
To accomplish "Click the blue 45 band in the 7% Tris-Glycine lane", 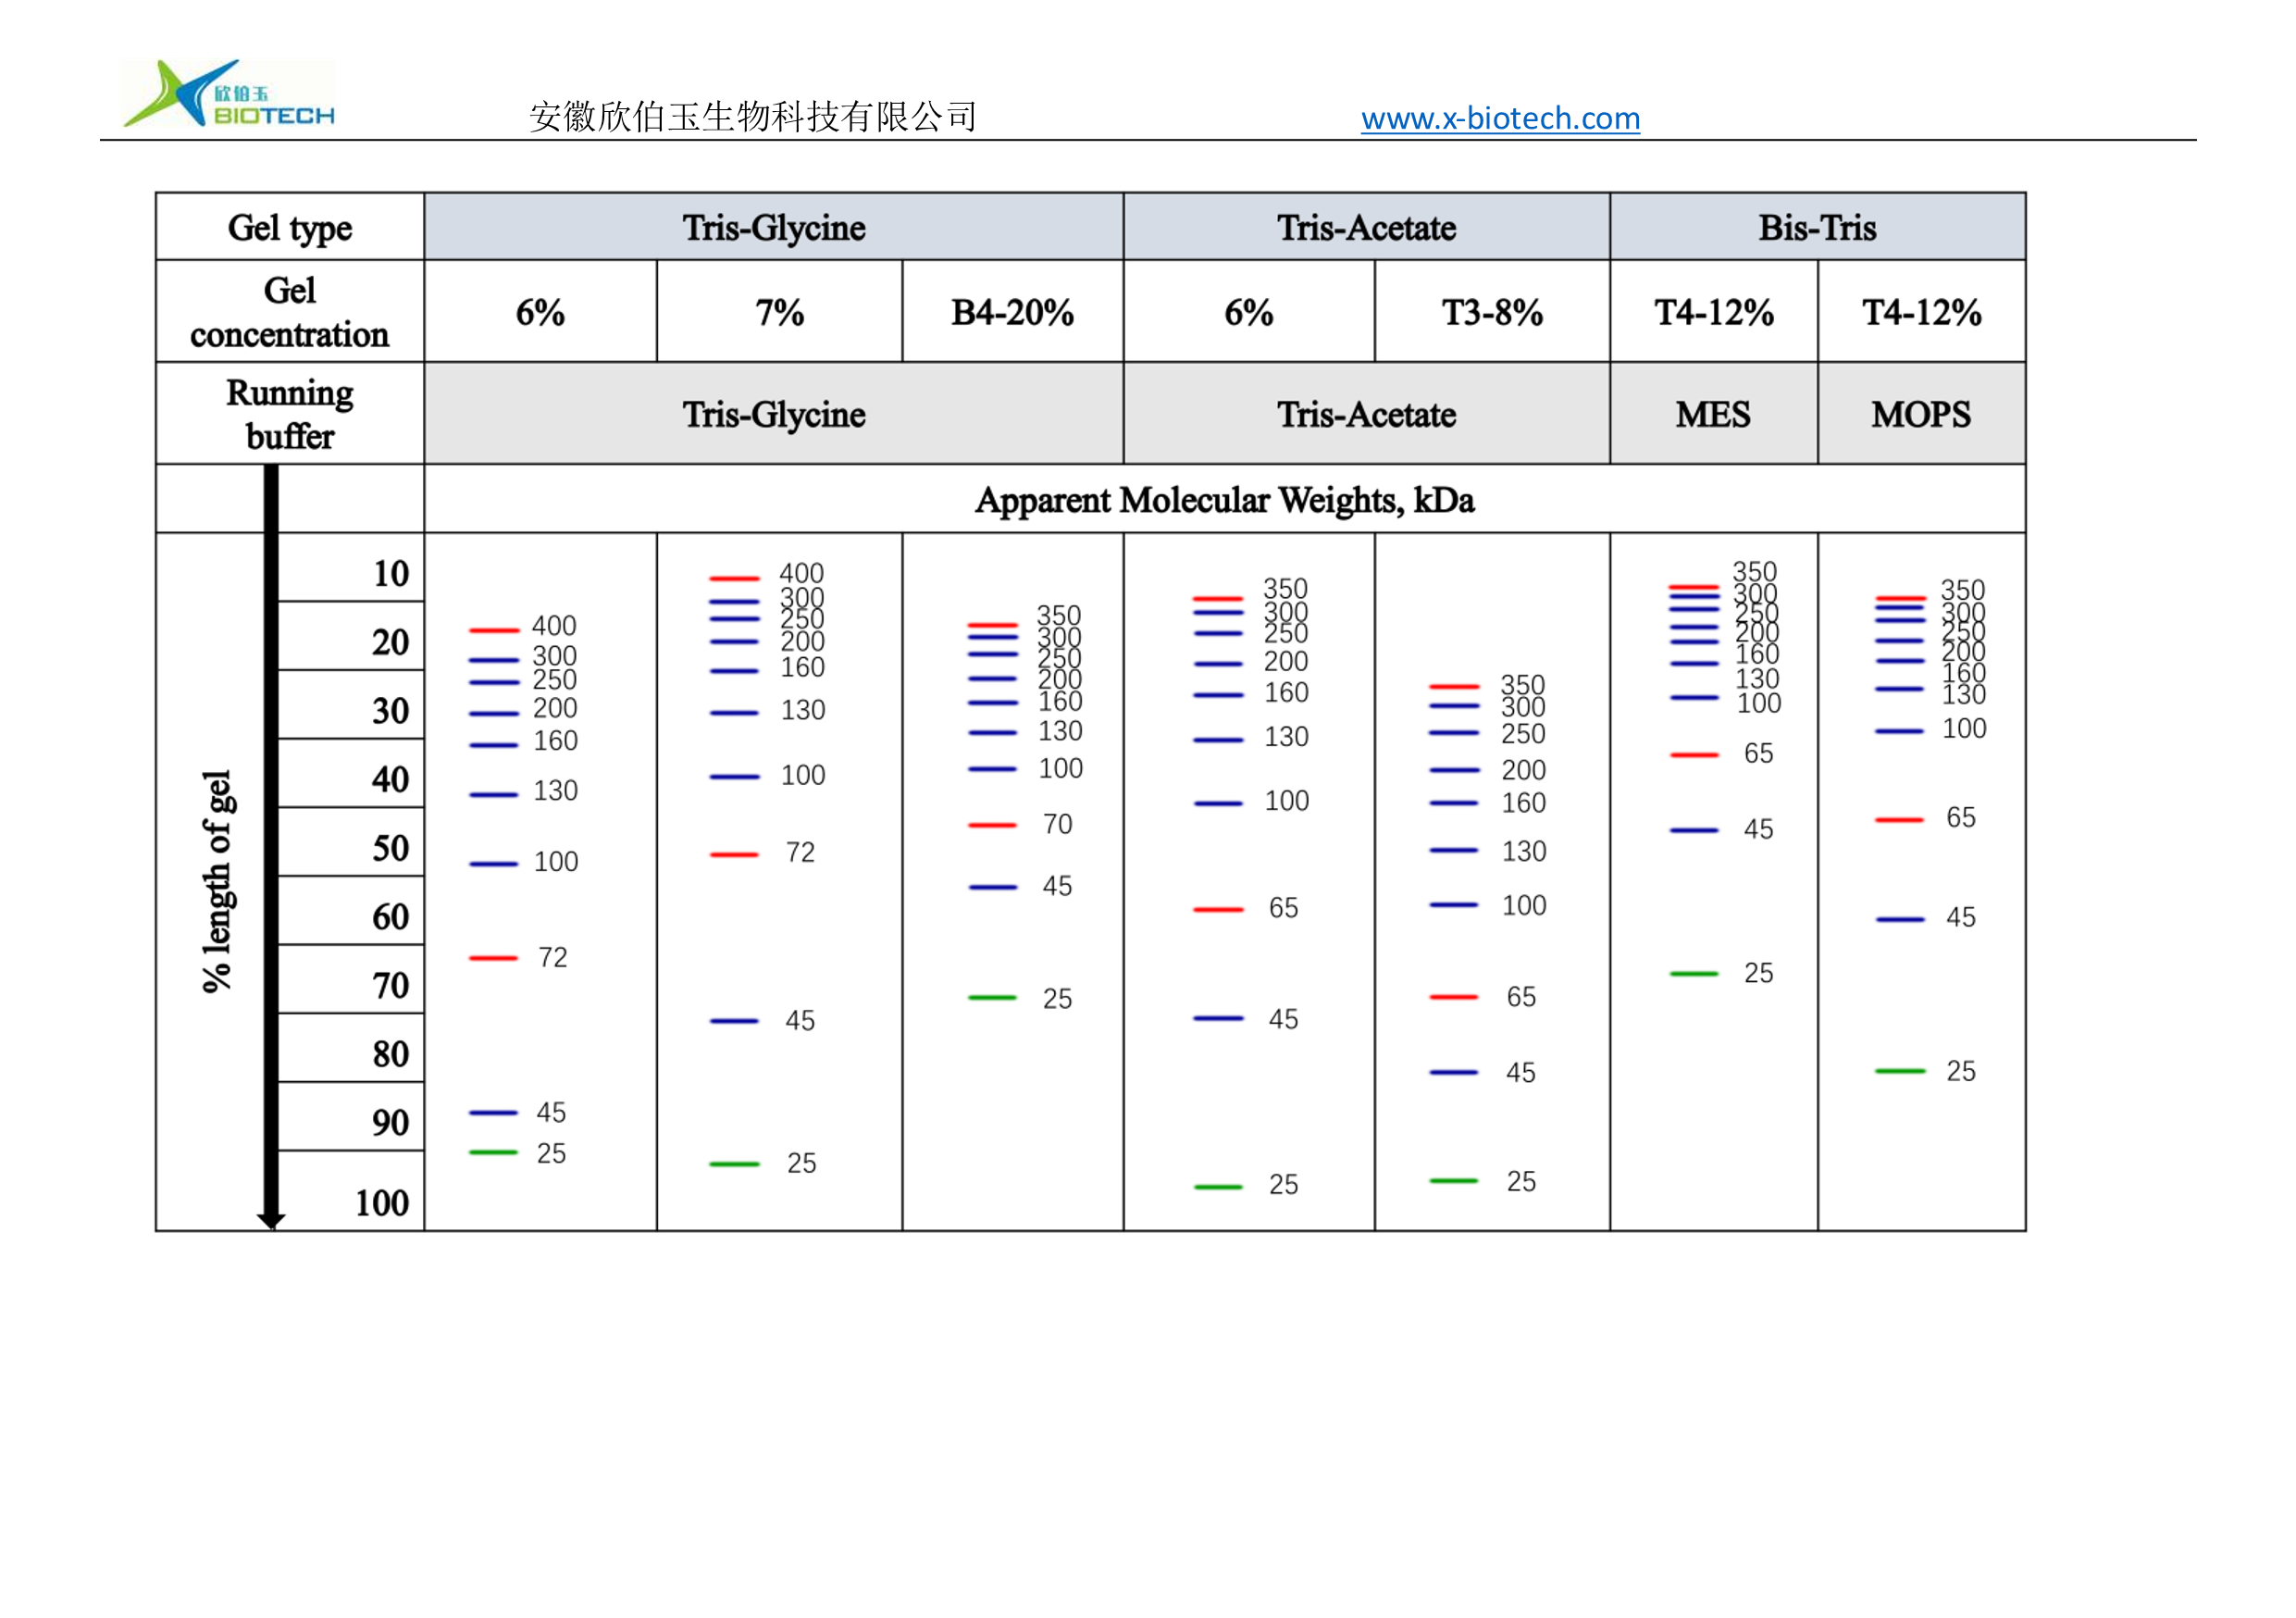I will click(x=734, y=1022).
